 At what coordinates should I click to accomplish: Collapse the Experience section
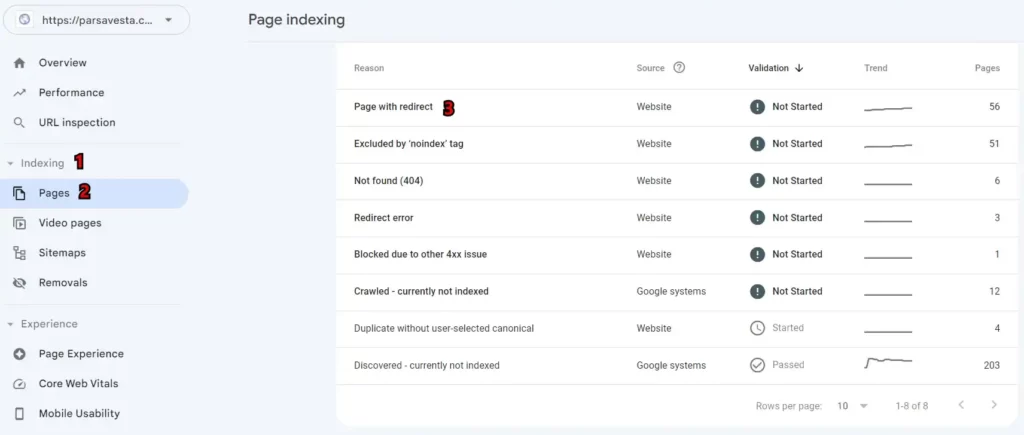coord(10,324)
